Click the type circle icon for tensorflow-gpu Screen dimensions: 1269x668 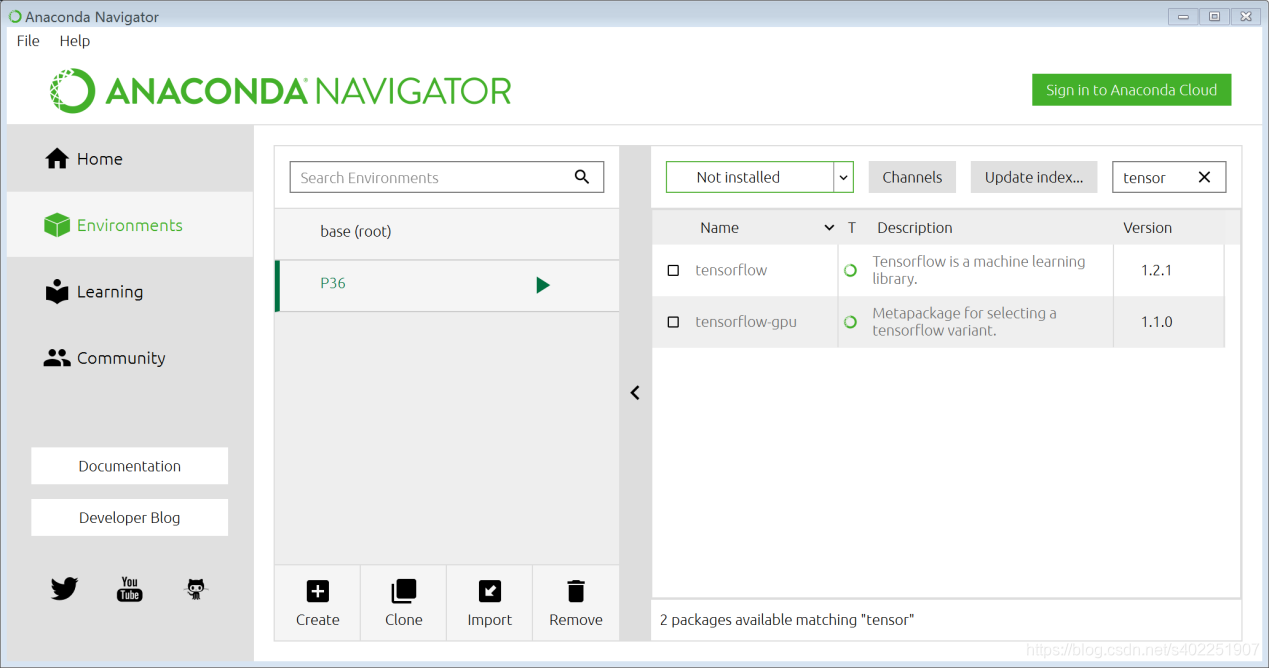(x=851, y=322)
